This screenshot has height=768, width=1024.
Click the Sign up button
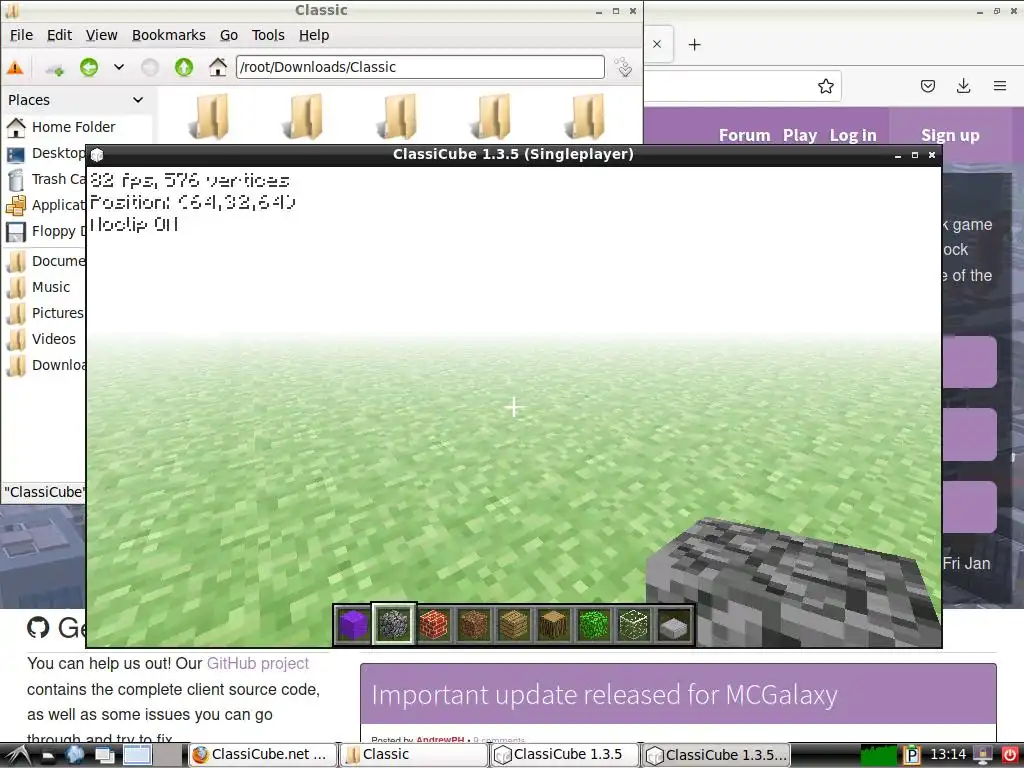point(950,135)
